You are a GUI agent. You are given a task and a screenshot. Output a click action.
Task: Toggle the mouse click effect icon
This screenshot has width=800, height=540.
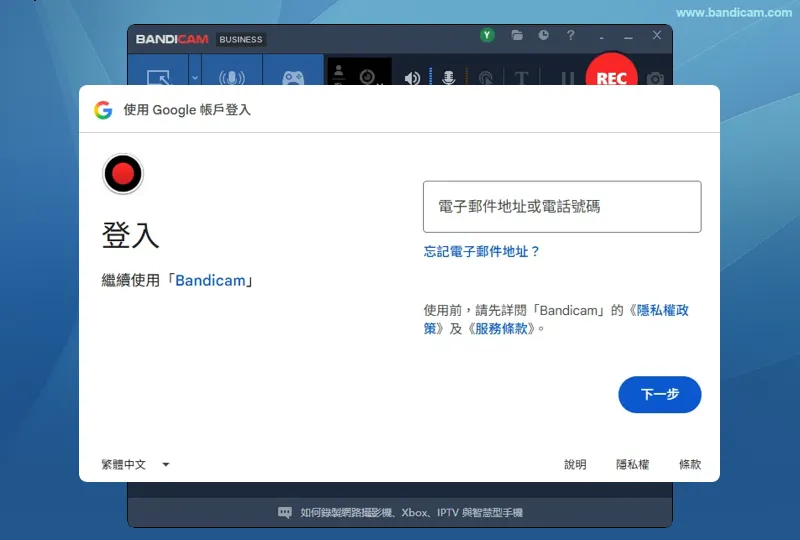click(x=486, y=78)
